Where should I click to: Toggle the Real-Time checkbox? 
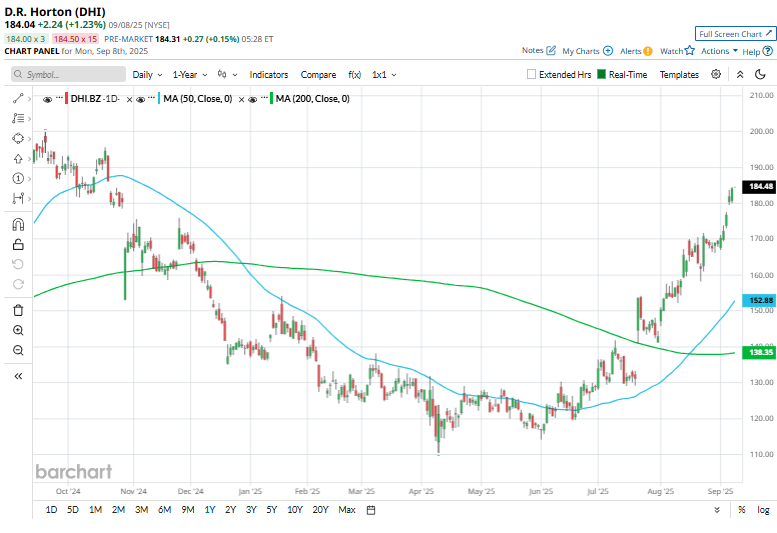click(602, 74)
